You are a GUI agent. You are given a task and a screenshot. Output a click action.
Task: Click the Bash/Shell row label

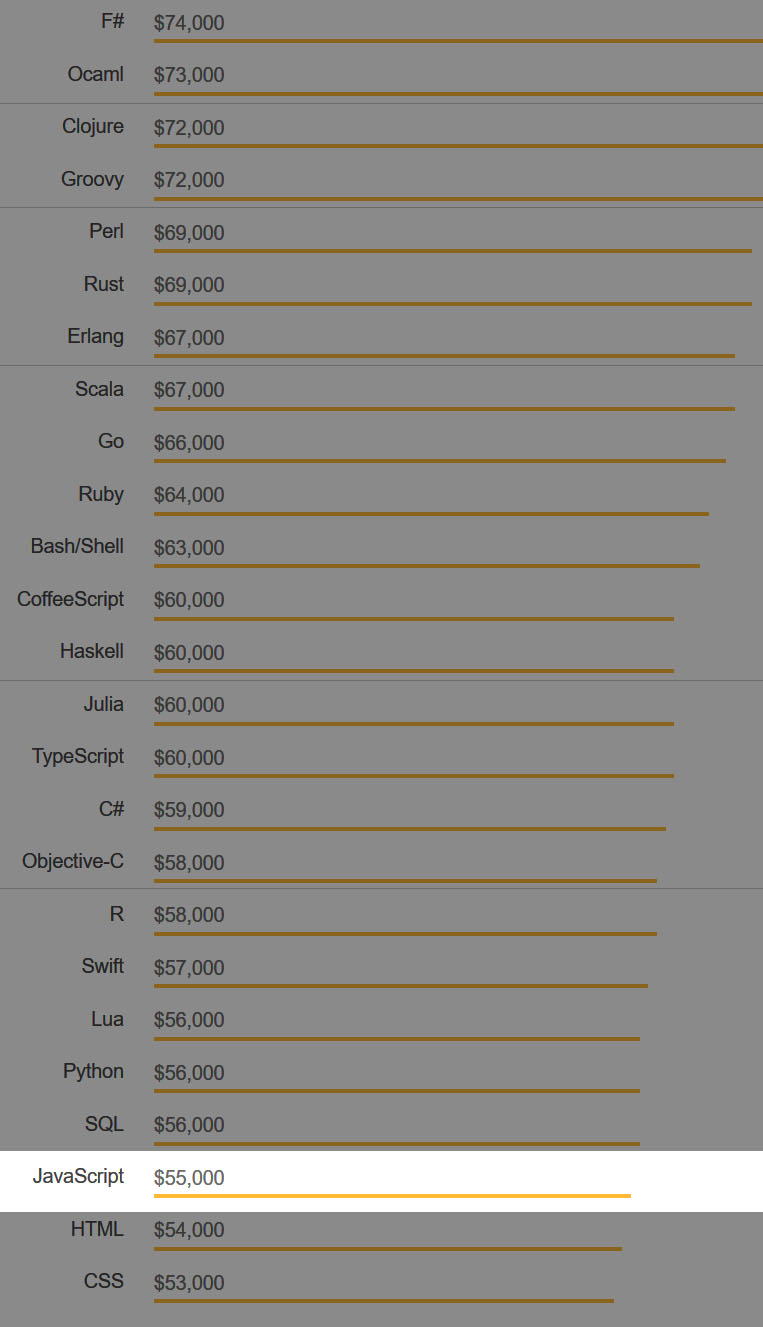pyautogui.click(x=77, y=546)
